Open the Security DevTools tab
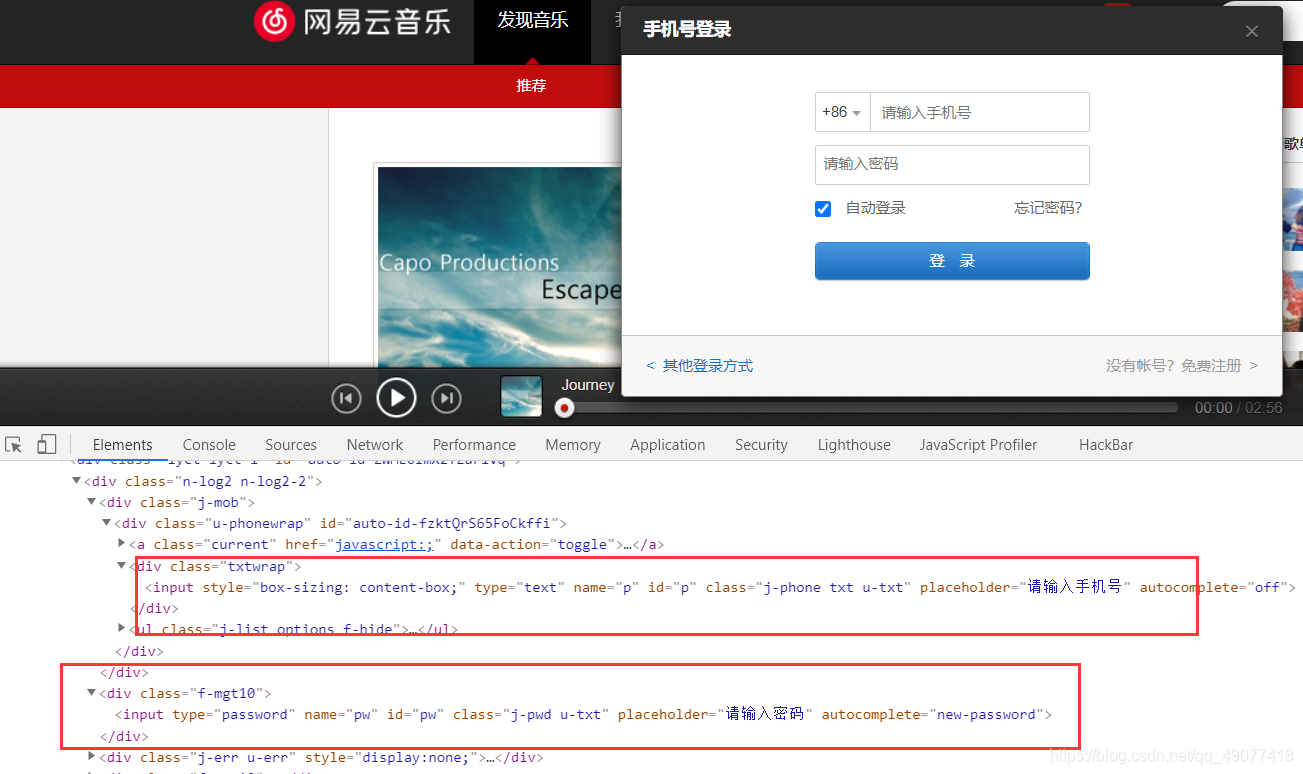The height and width of the screenshot is (774, 1303). pyautogui.click(x=761, y=445)
